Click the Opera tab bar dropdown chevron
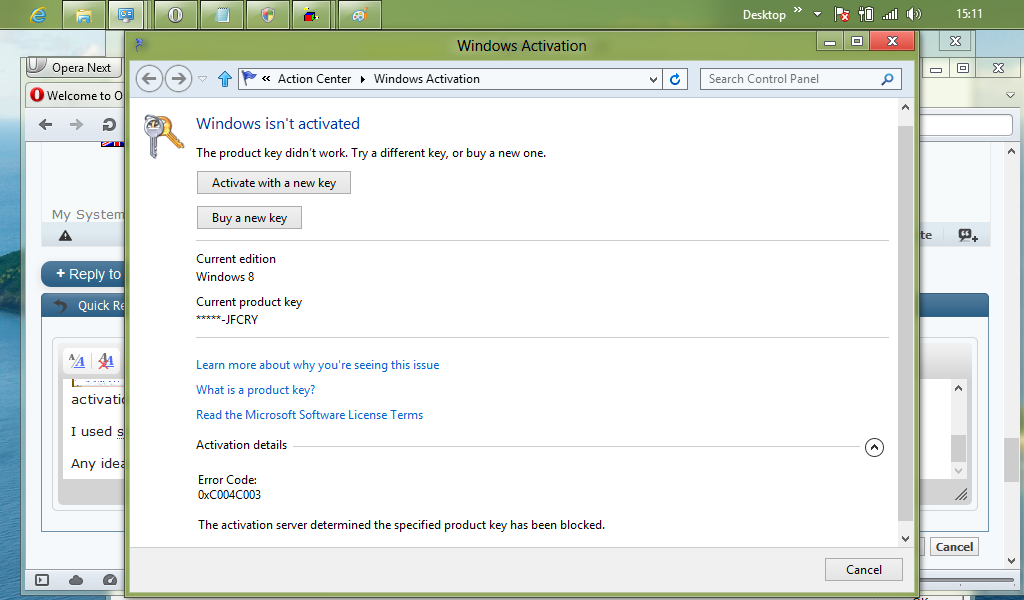 1010,95
